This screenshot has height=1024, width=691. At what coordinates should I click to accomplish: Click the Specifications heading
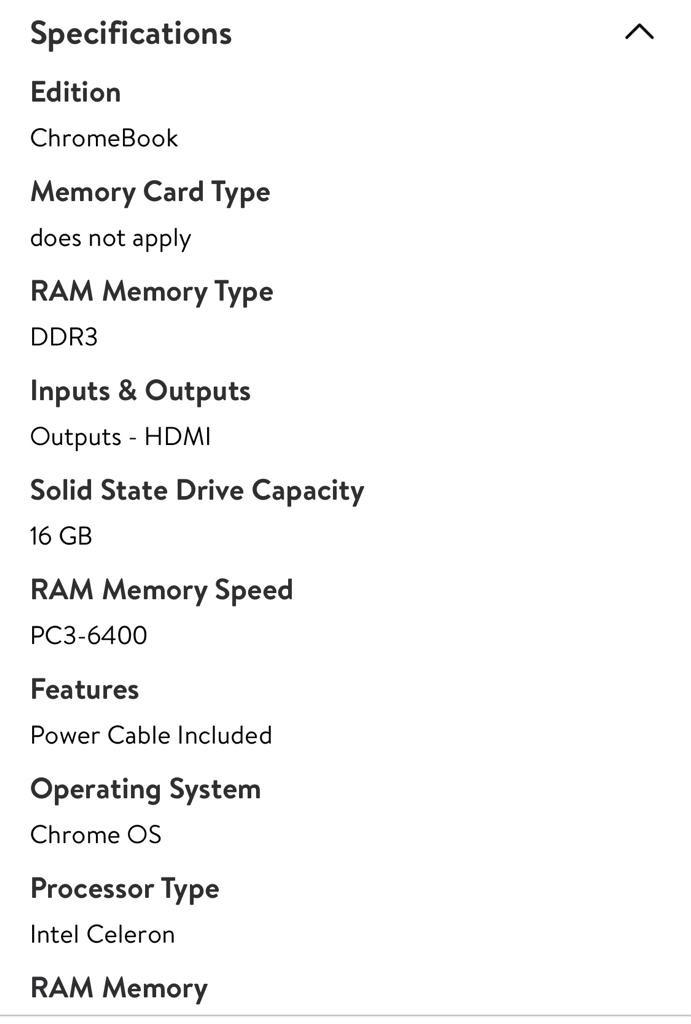pos(131,34)
